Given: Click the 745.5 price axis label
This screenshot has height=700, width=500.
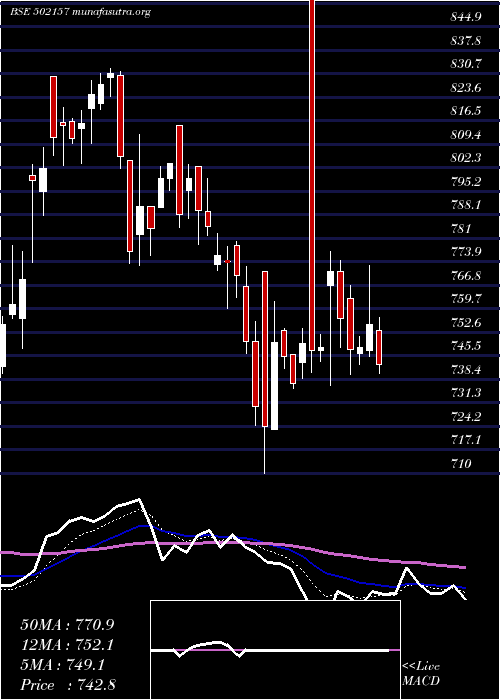Looking at the screenshot, I should coord(465,346).
